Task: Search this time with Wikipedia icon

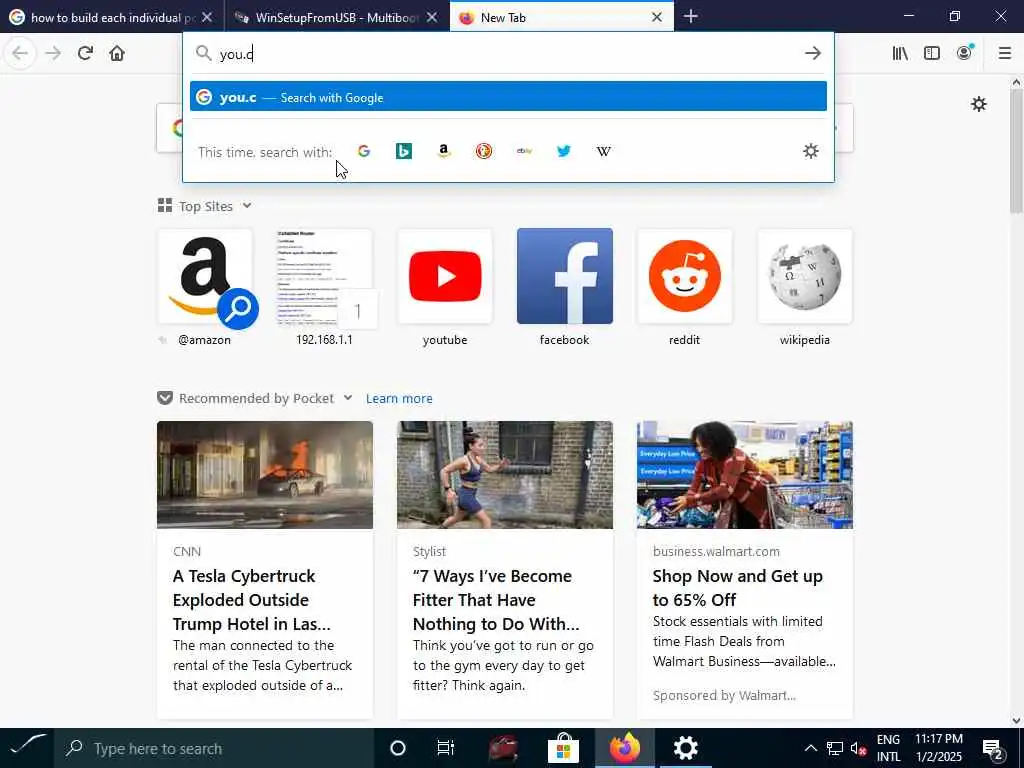Action: click(603, 151)
